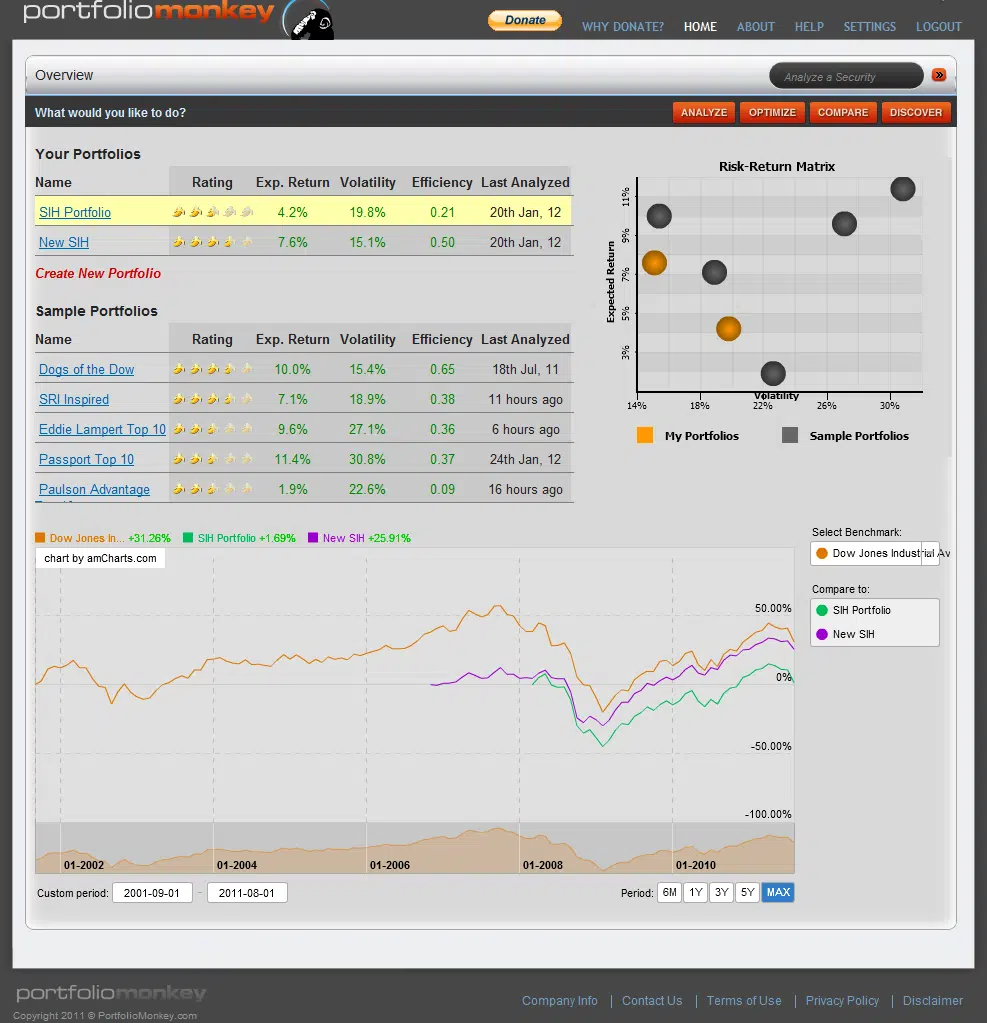Click the star rating for Paulson Advantage

[212, 489]
